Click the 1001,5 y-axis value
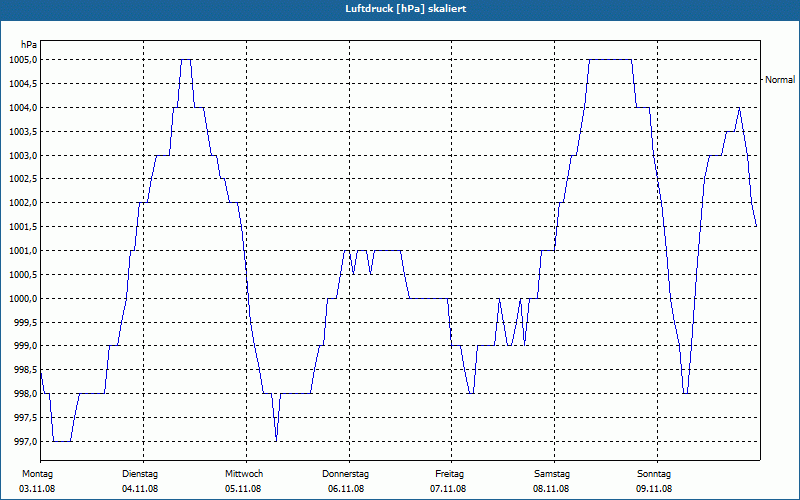This screenshot has height=500, width=800. tap(23, 227)
